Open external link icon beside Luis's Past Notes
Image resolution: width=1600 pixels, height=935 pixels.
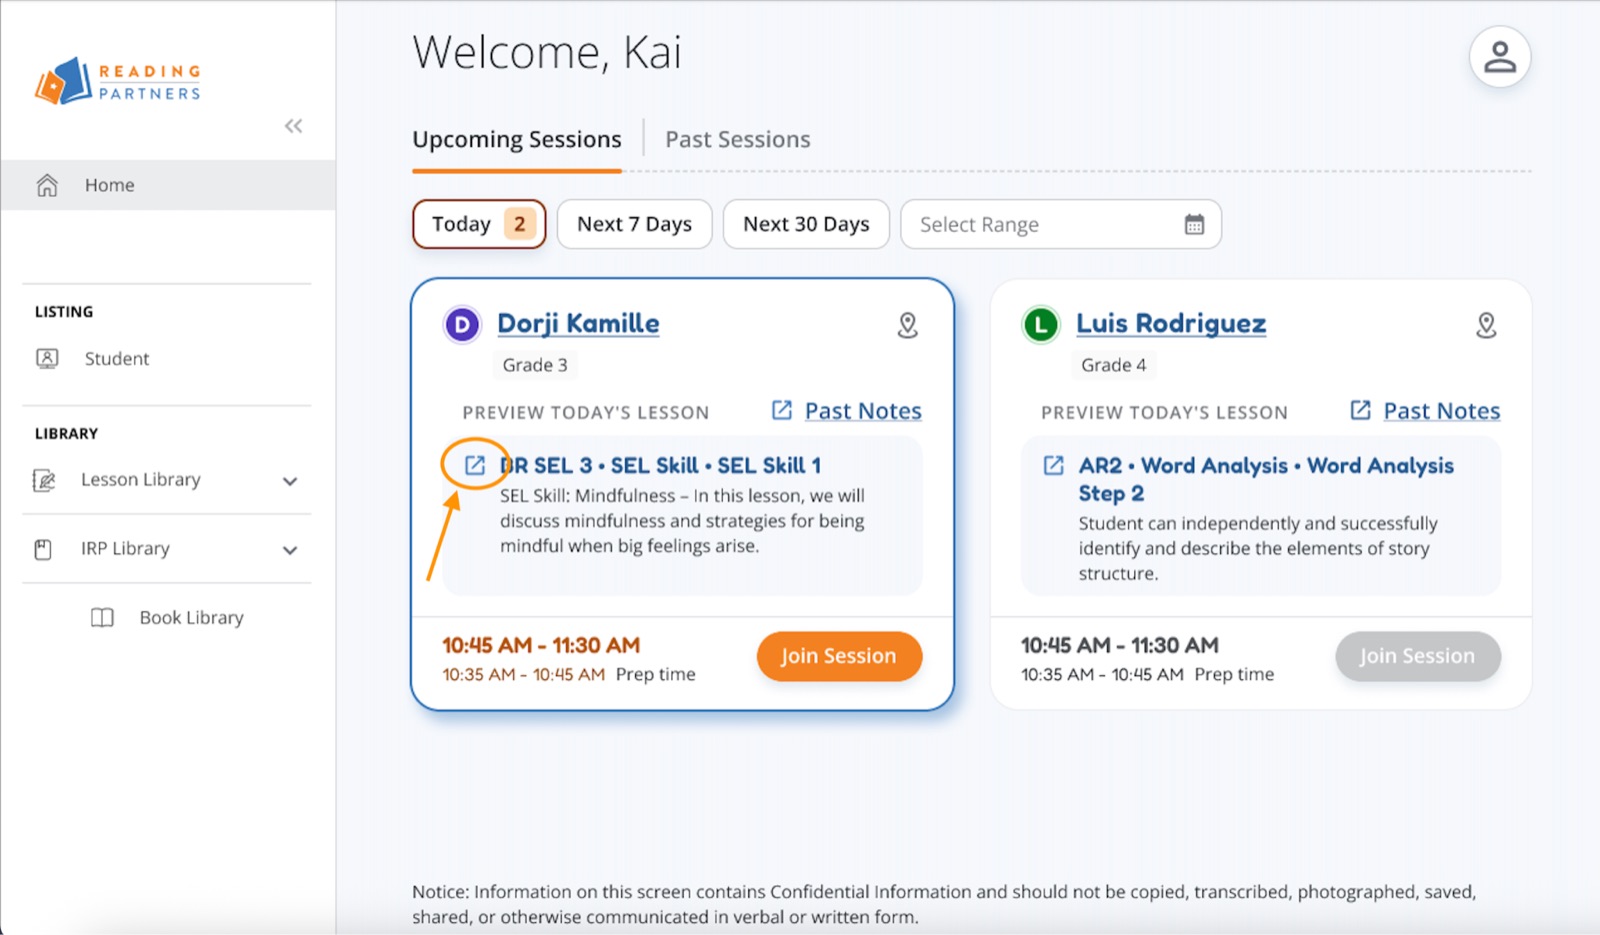(x=1360, y=410)
